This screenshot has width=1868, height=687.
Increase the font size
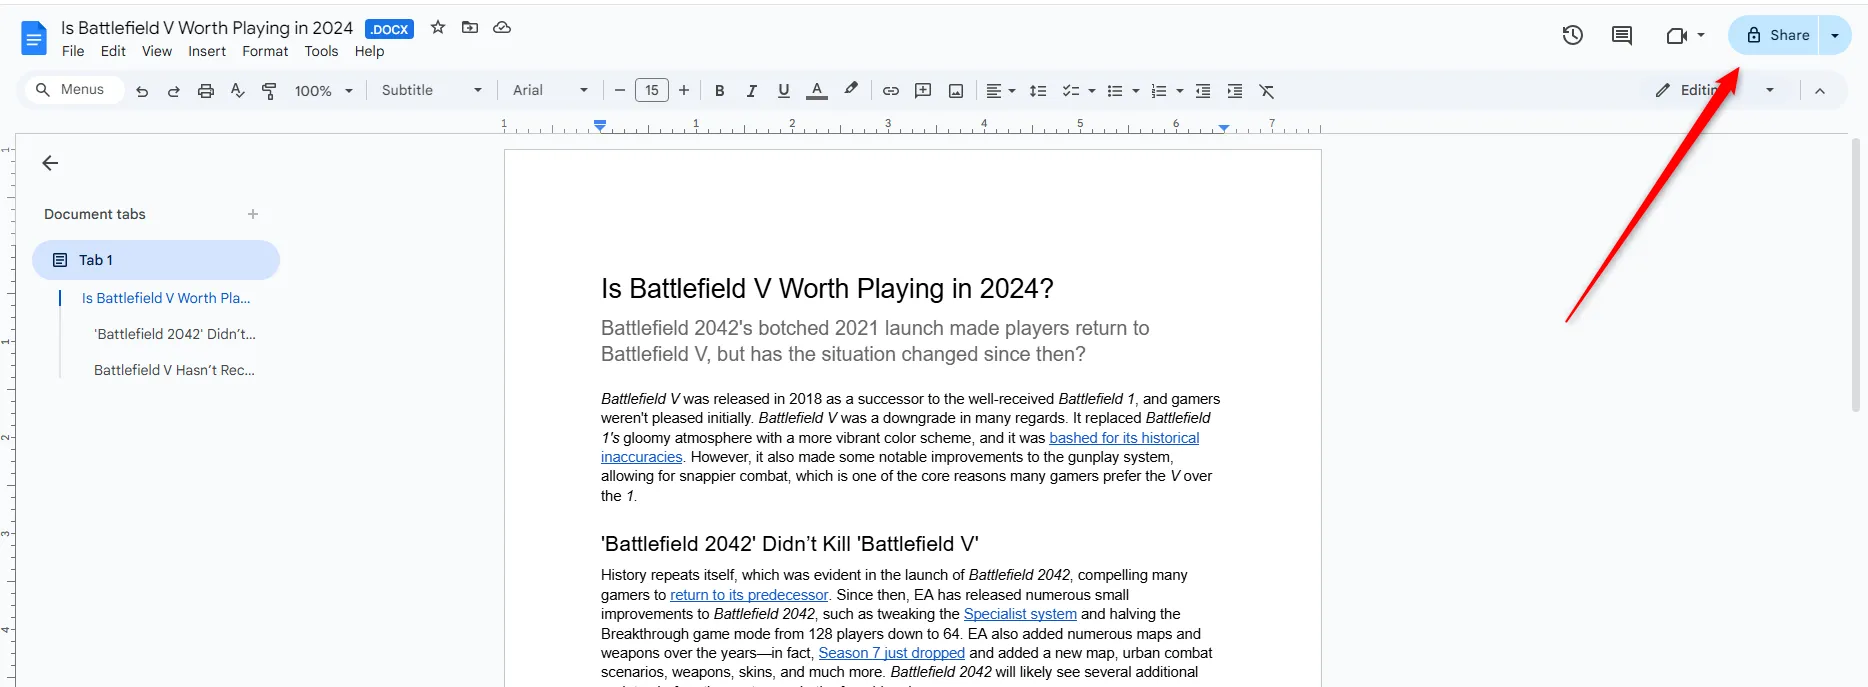(x=684, y=90)
